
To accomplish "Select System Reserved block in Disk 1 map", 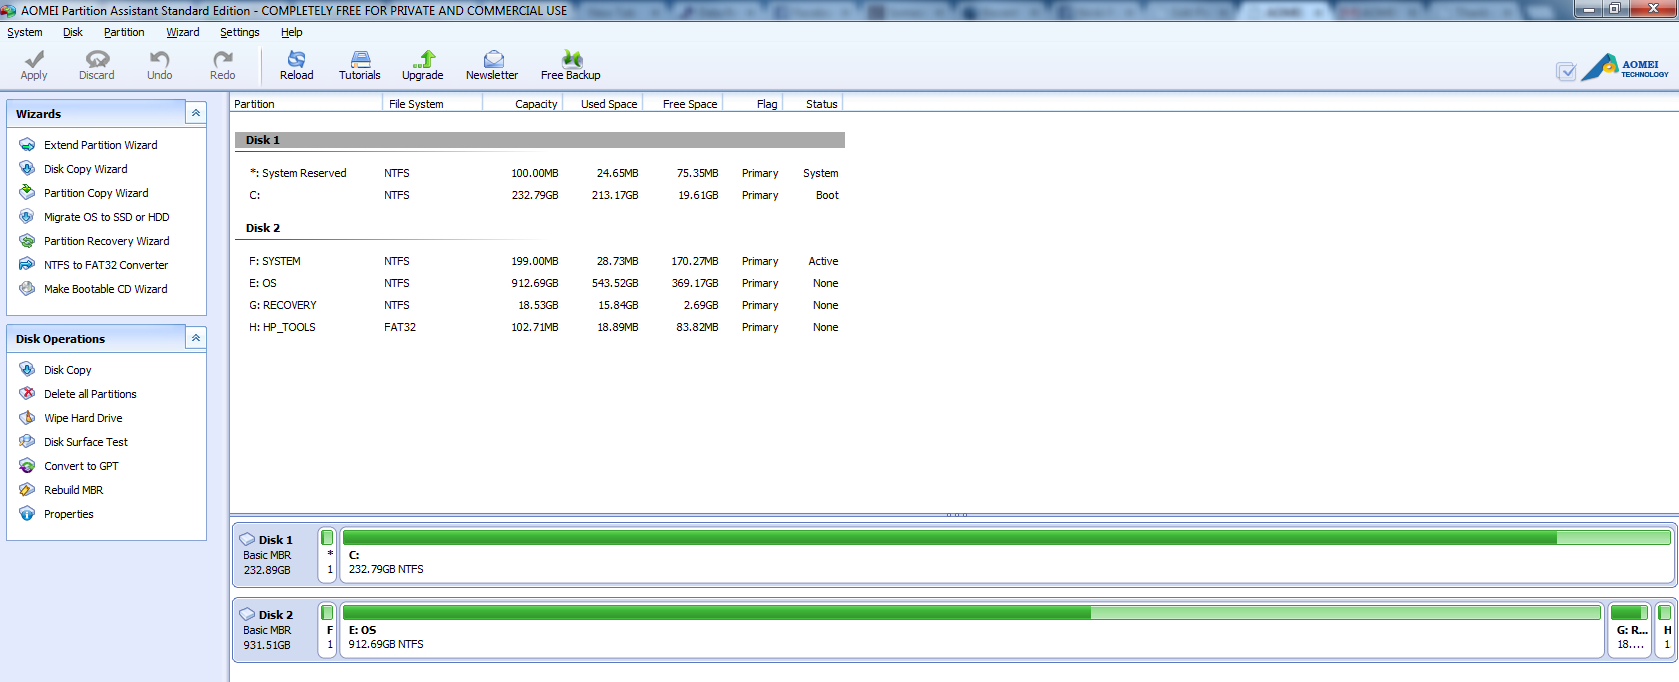I will (327, 555).
